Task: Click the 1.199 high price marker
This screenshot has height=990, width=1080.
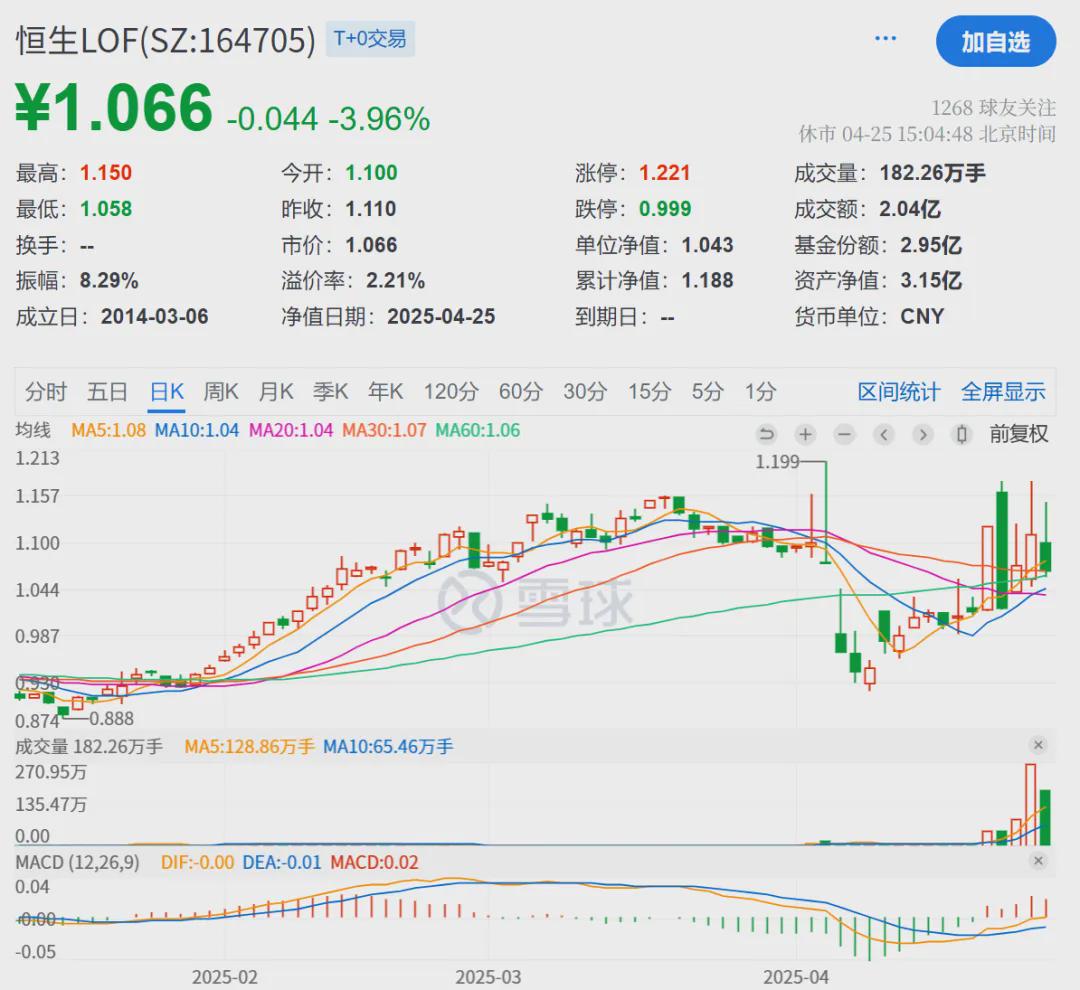Action: (x=777, y=462)
